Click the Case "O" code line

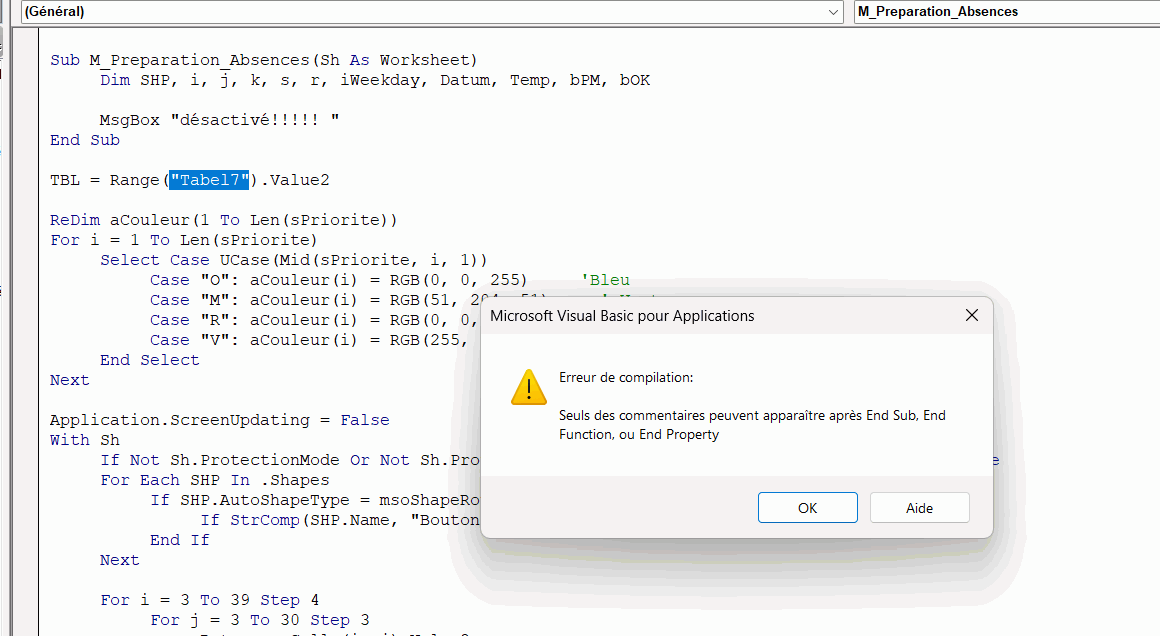click(x=338, y=280)
